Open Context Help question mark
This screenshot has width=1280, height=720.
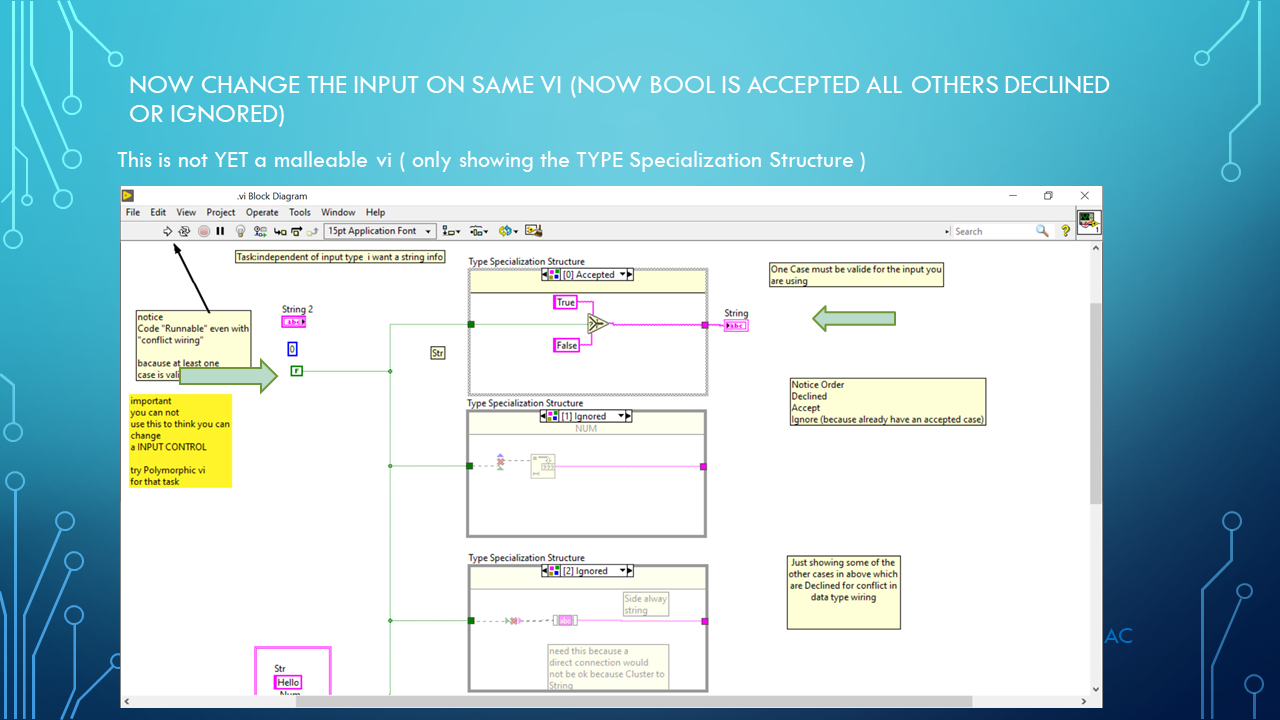coord(1066,231)
